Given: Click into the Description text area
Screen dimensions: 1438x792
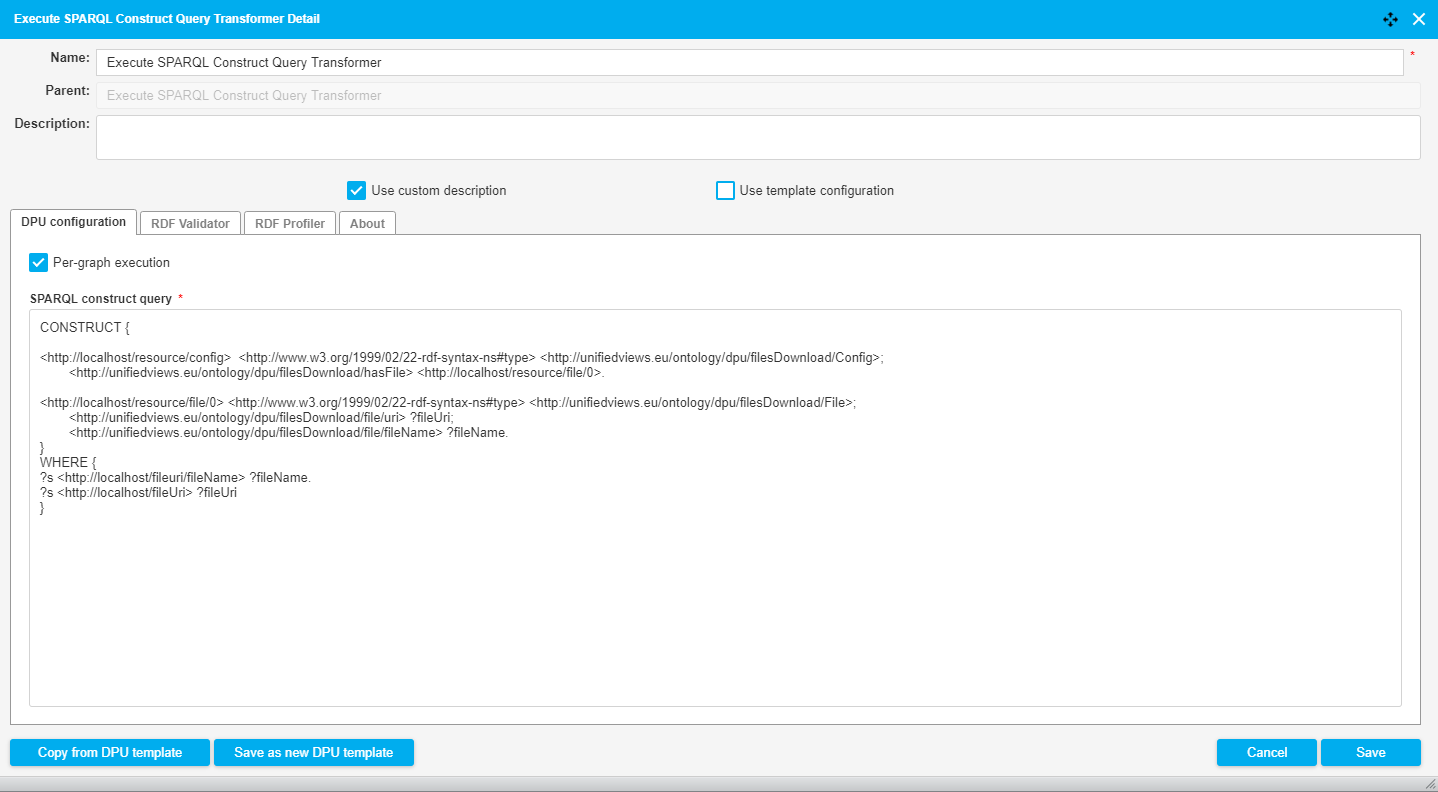Looking at the screenshot, I should [x=757, y=137].
